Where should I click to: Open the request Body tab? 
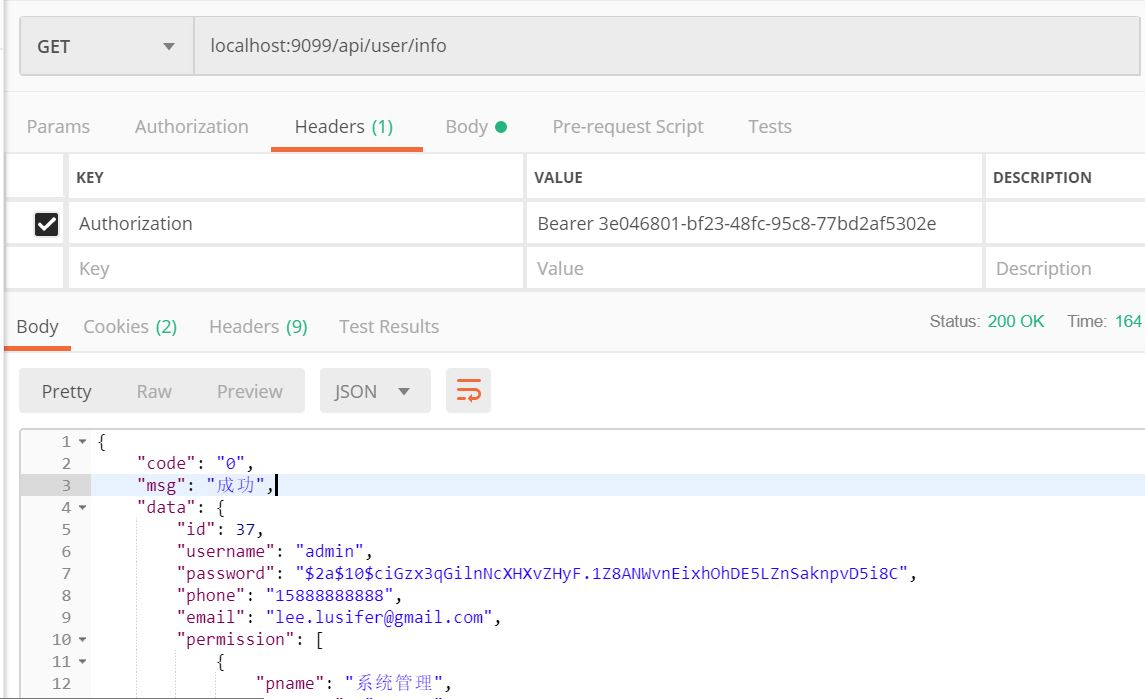476,126
